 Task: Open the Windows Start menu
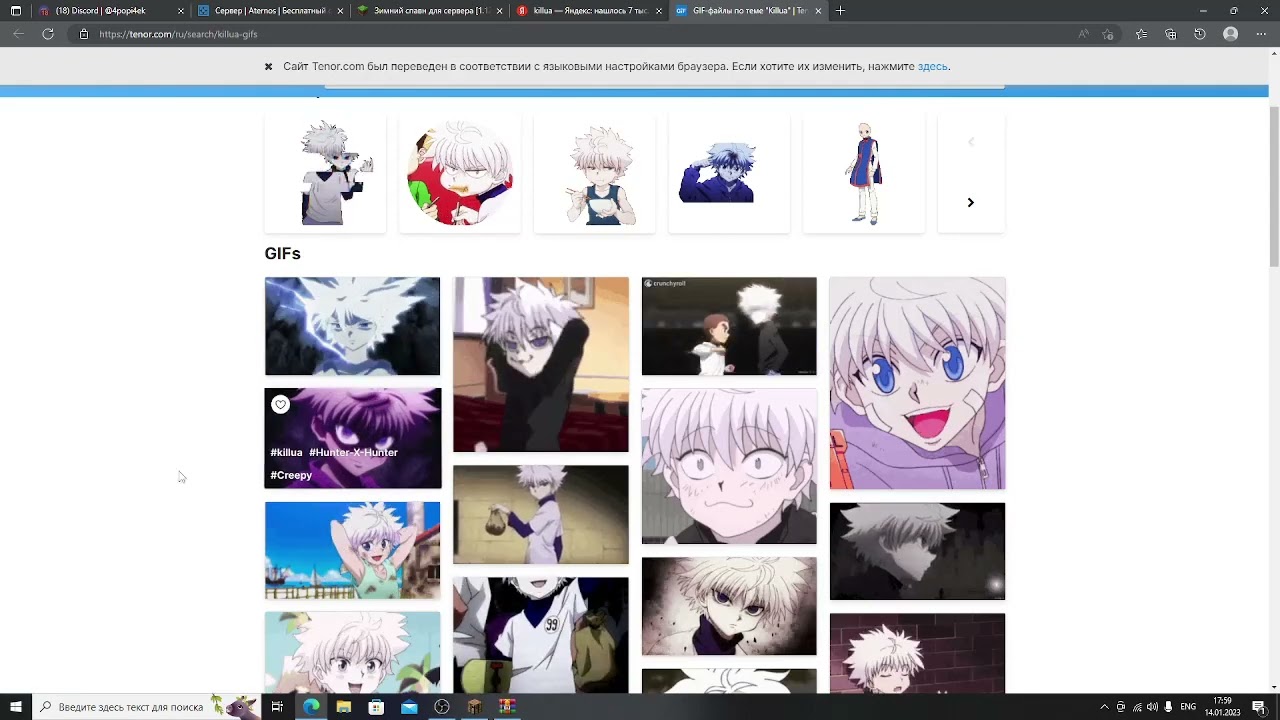click(x=16, y=707)
